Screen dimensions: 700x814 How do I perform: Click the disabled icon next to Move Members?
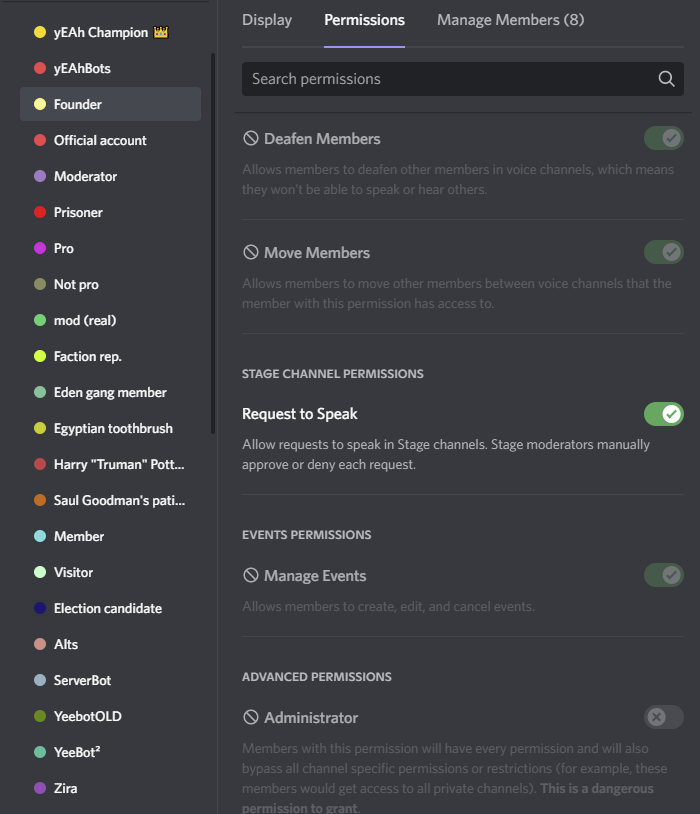[251, 253]
